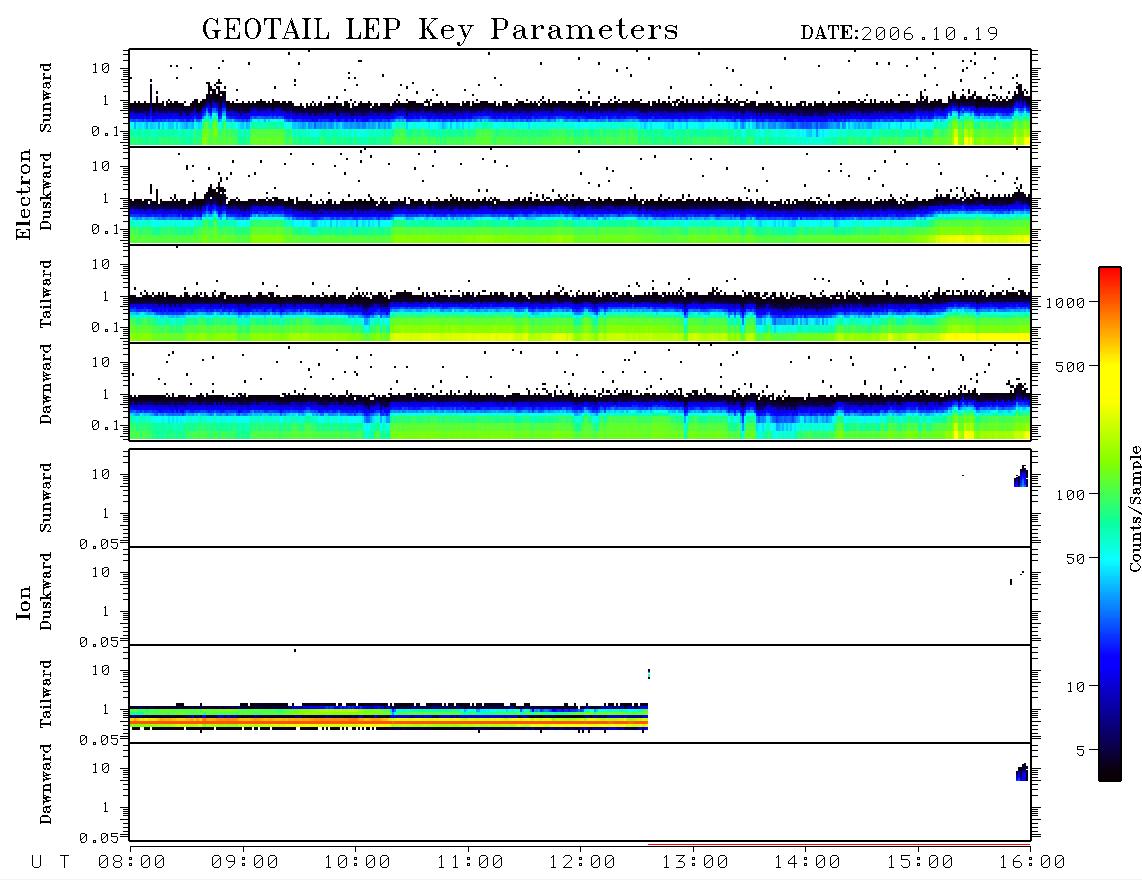Click the 09:00 time axis label
The width and height of the screenshot is (1142, 880).
tap(245, 863)
